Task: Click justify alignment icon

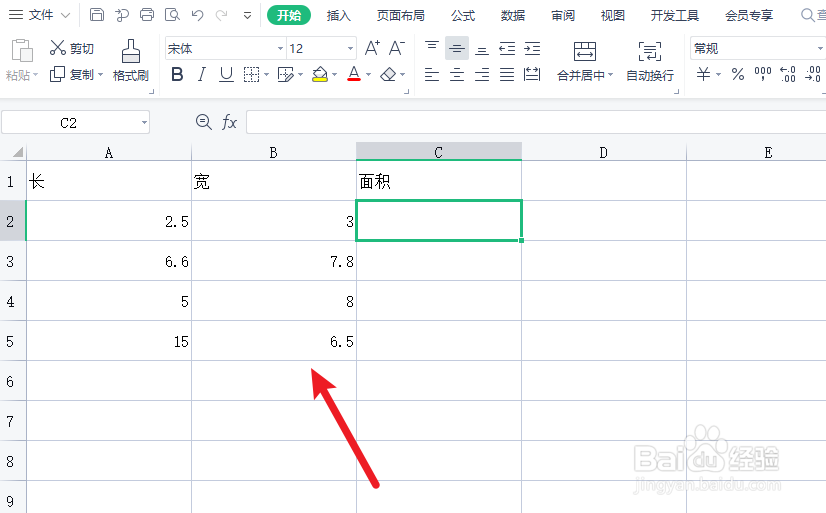Action: 507,75
